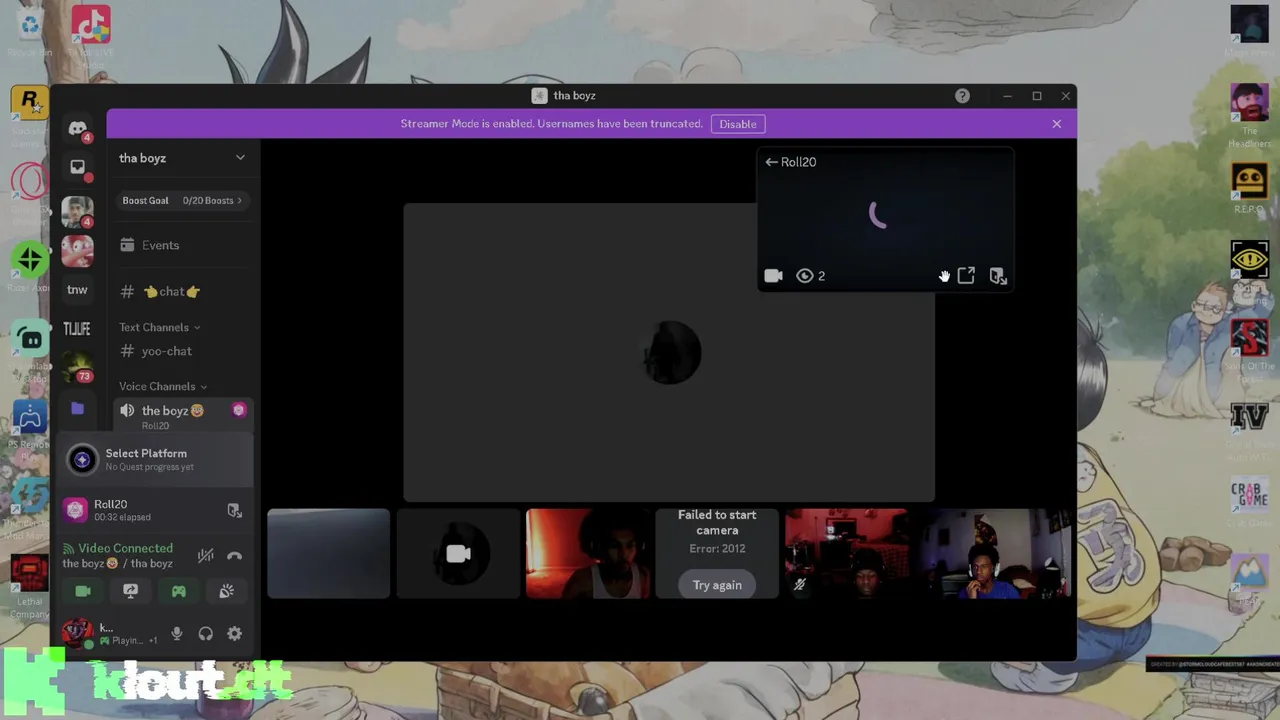Open Crab Game desktop shortcut
This screenshot has height=720, width=1280.
(1249, 503)
